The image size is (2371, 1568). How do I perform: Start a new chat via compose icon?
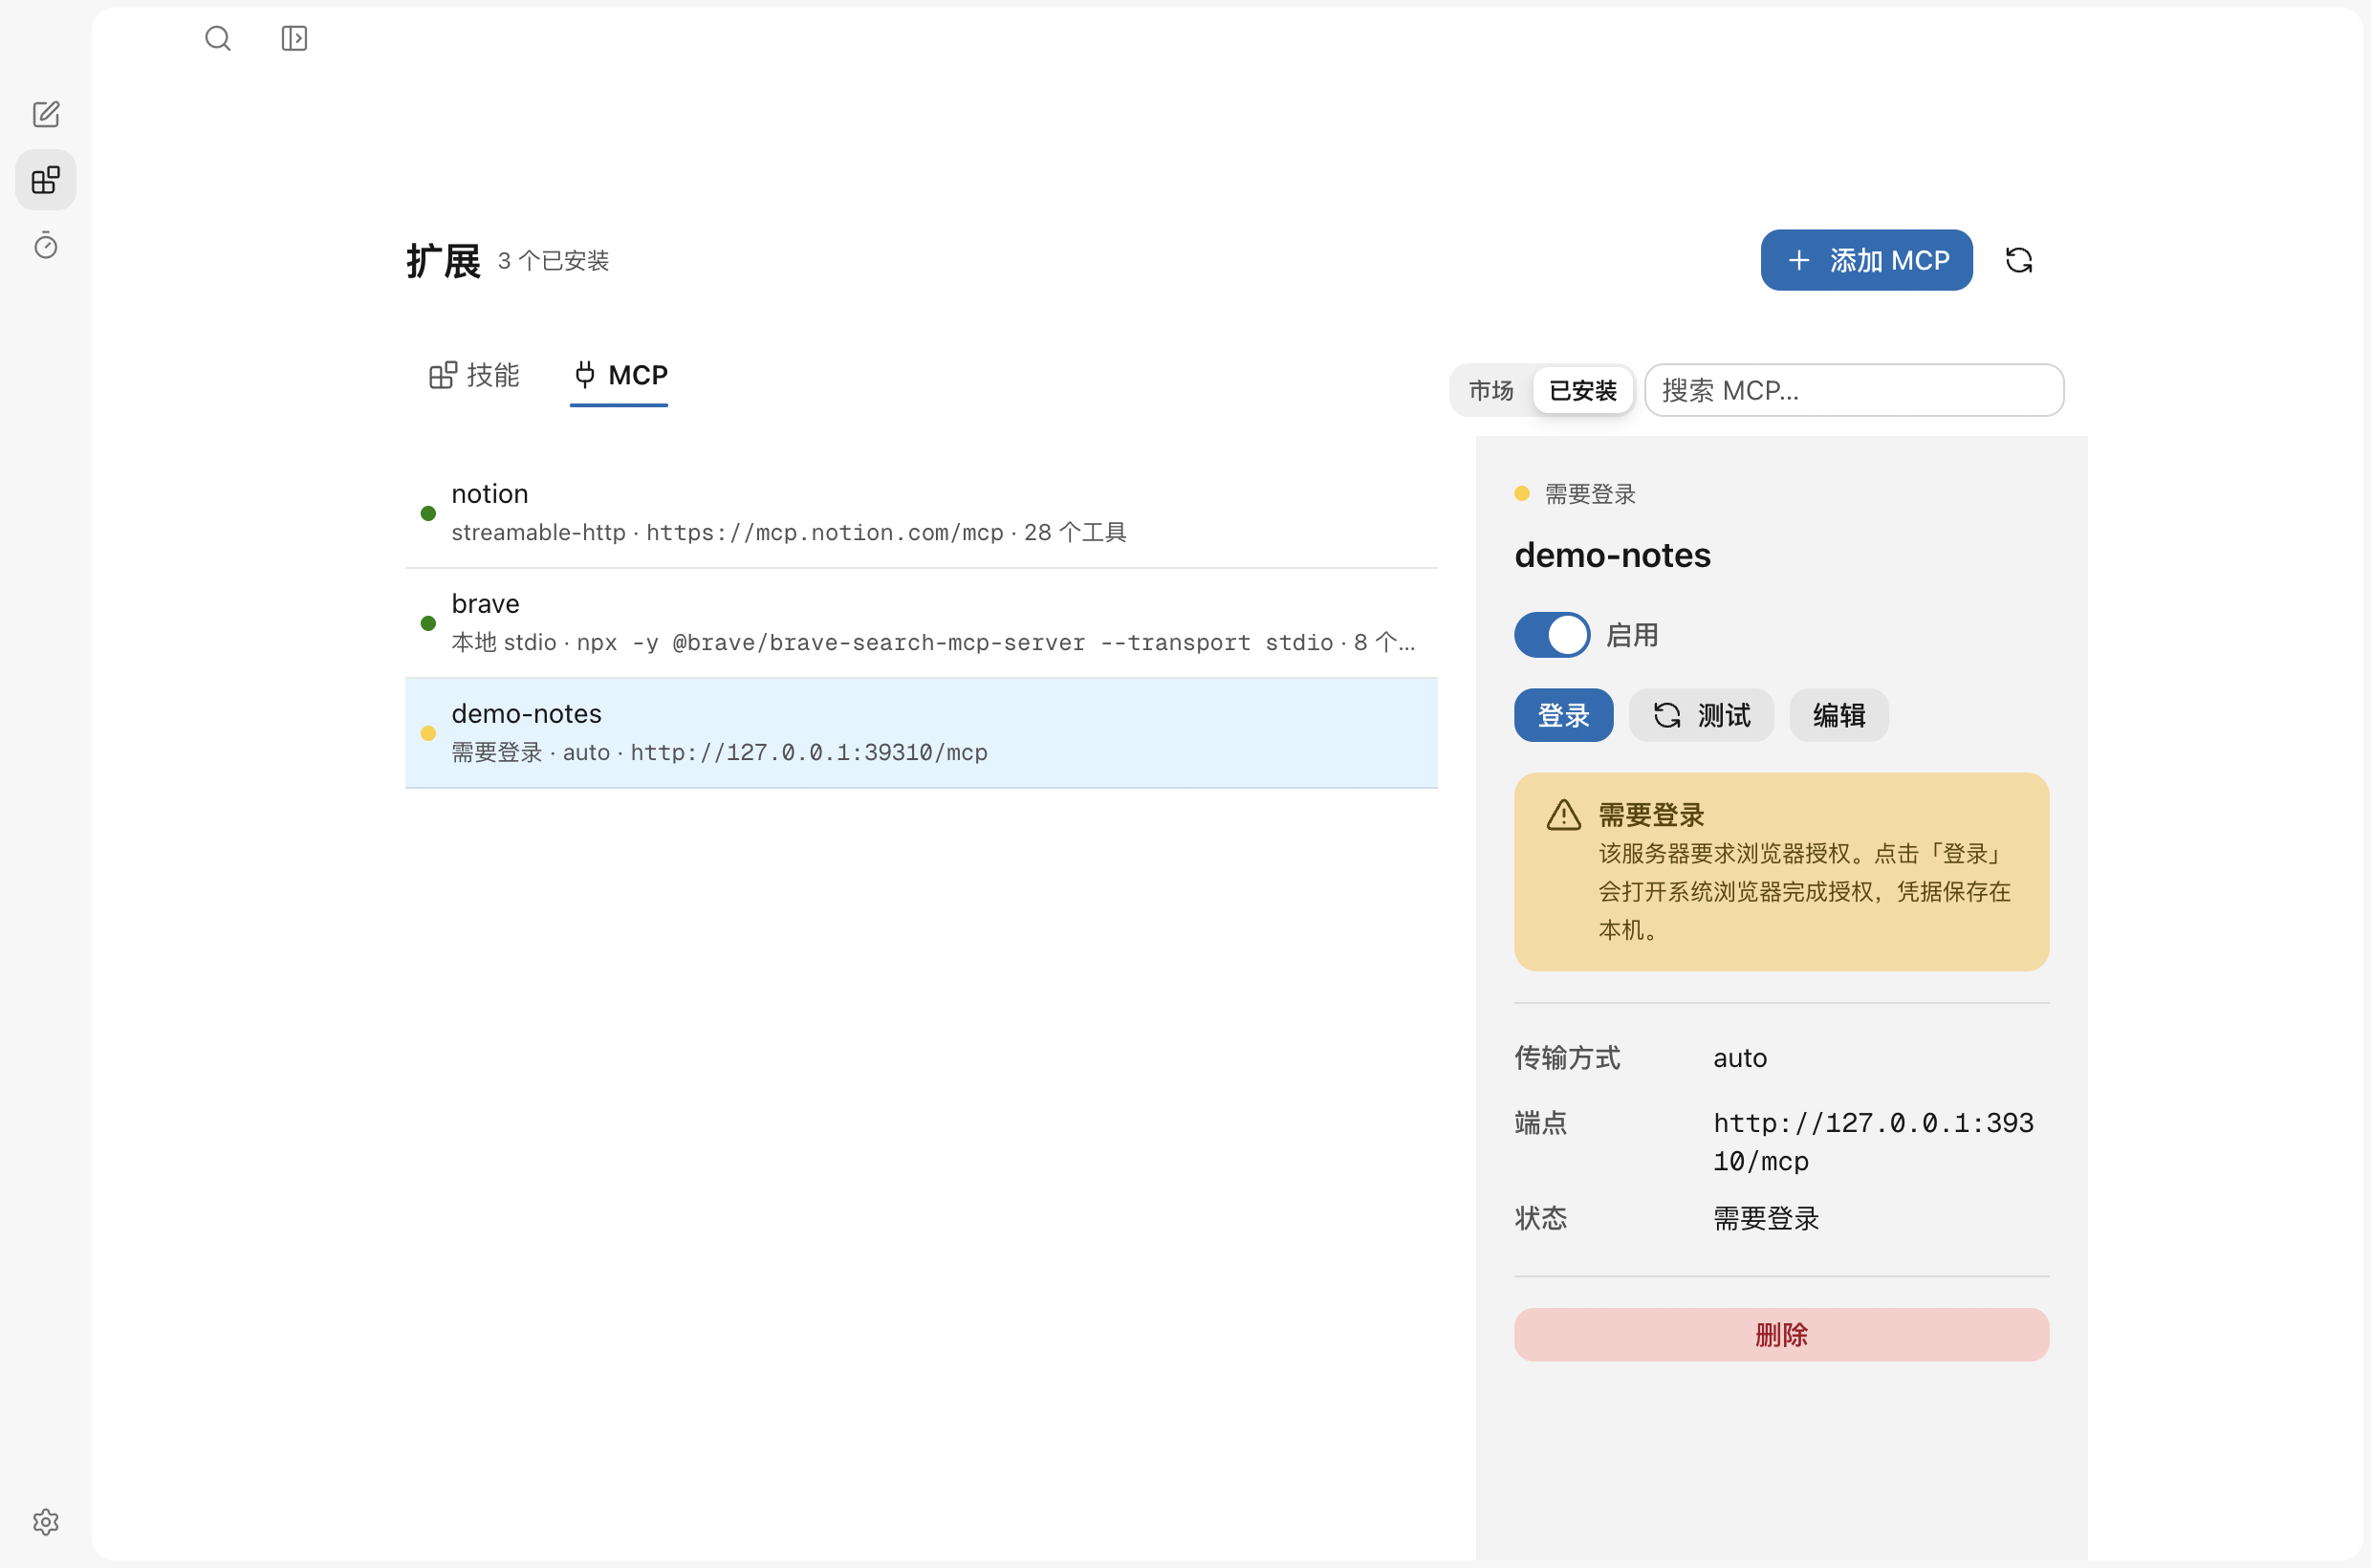pyautogui.click(x=46, y=114)
